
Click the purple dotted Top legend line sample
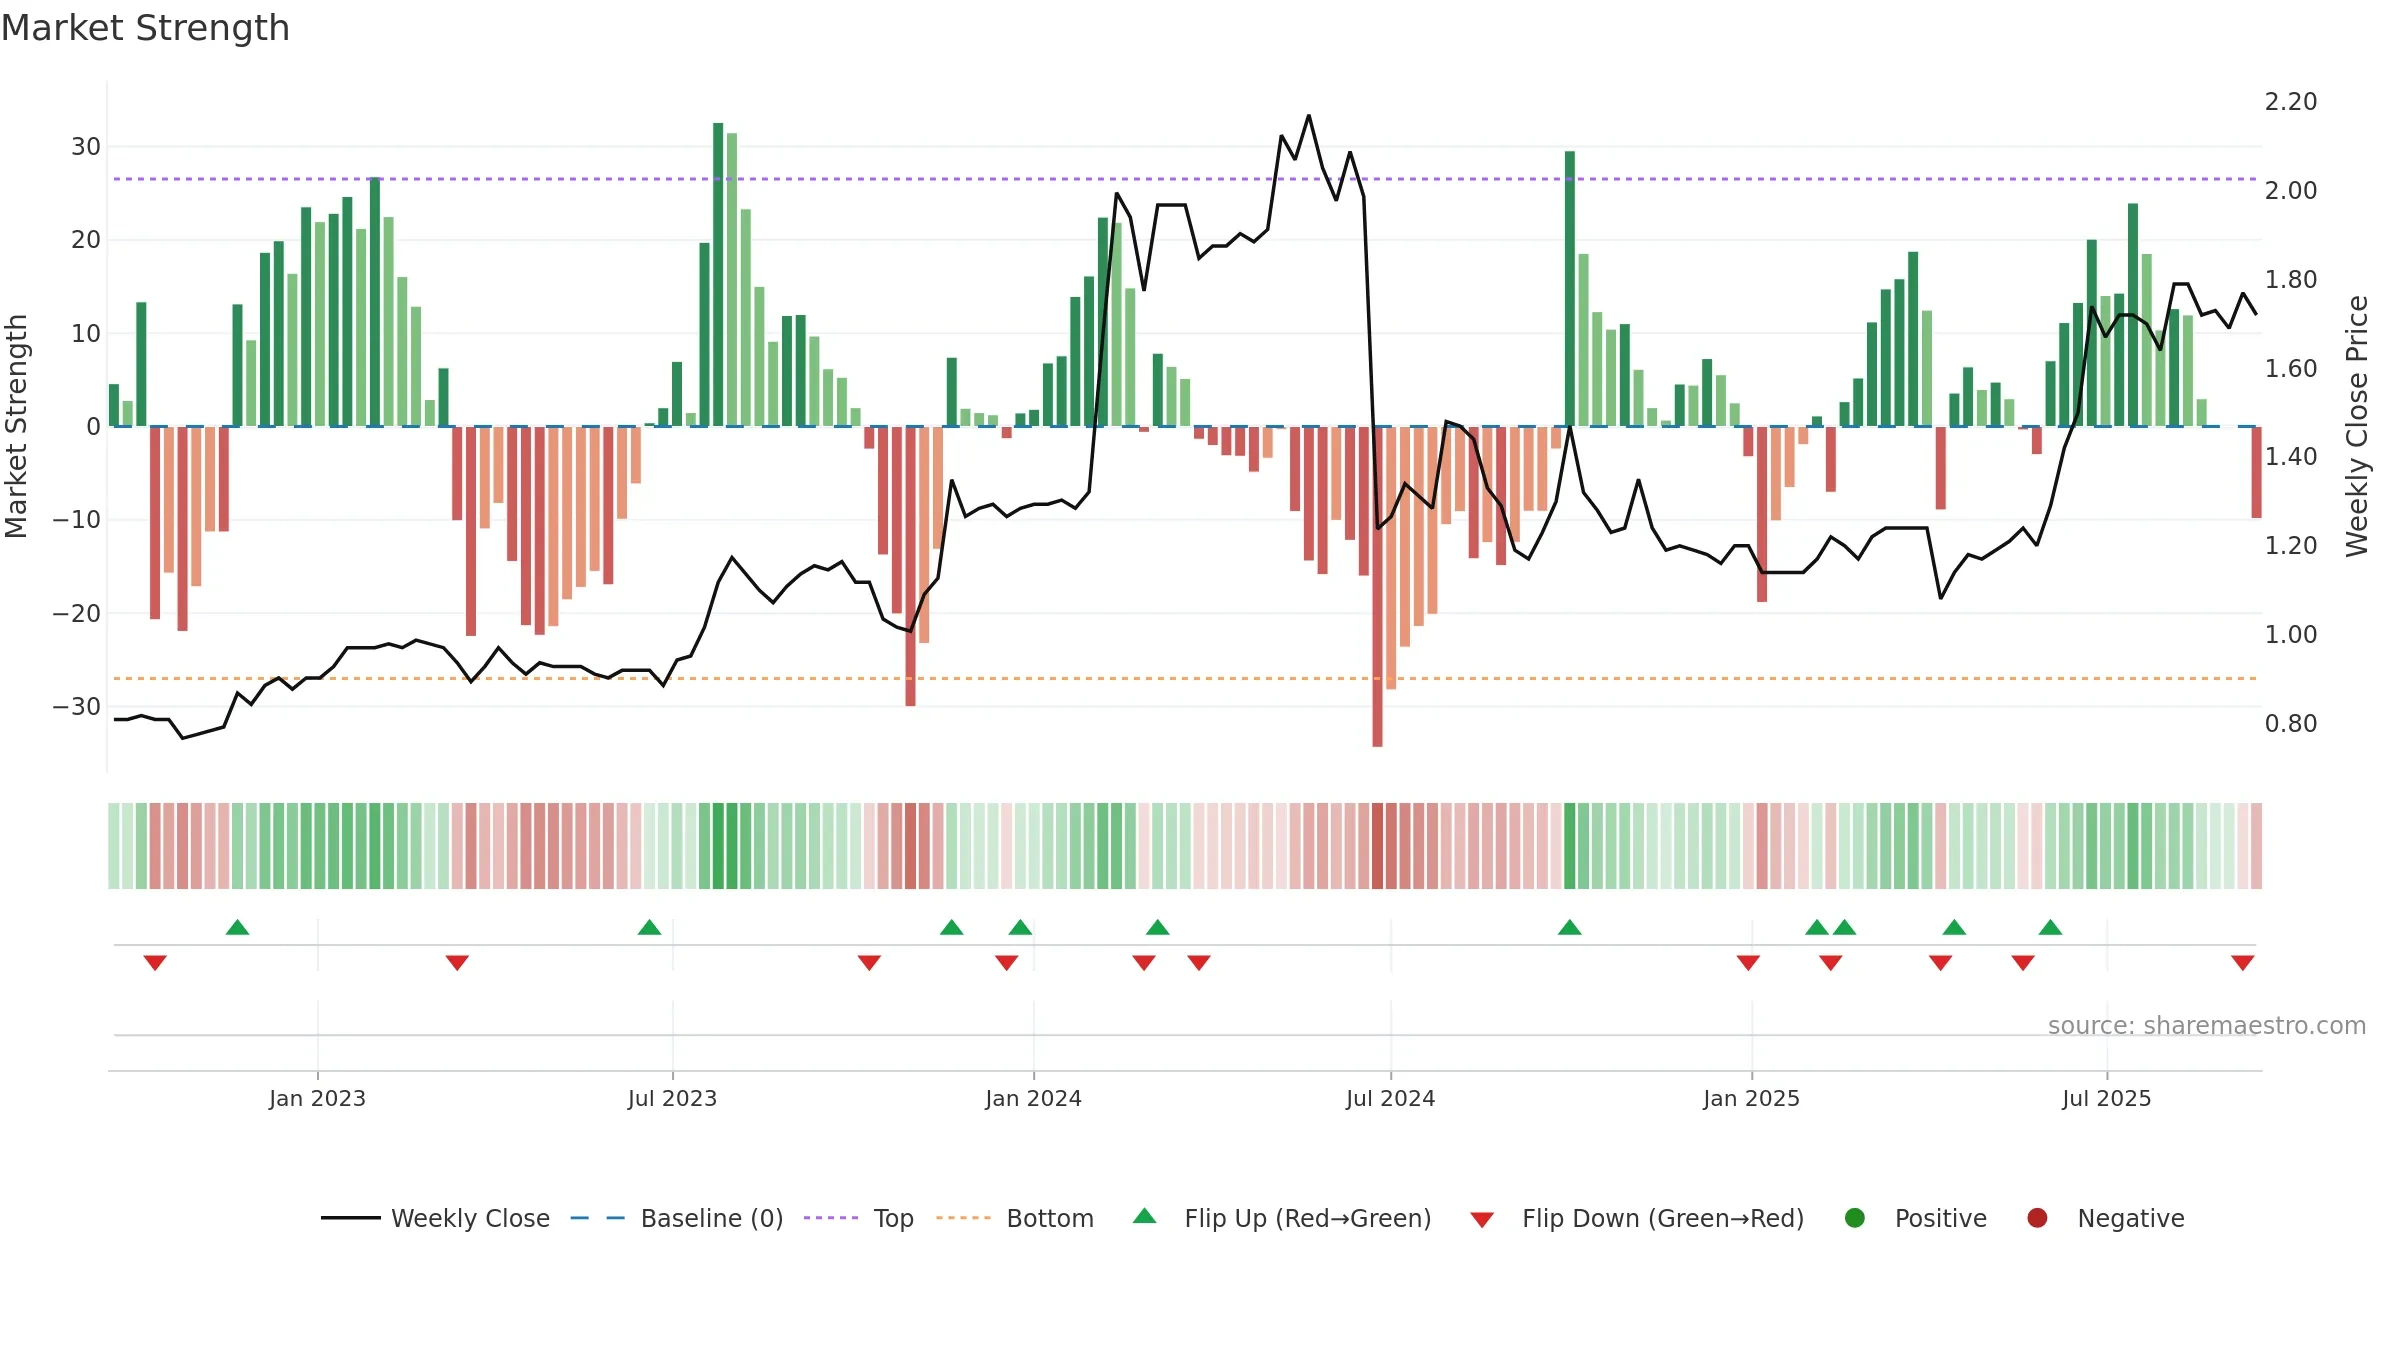point(831,1218)
